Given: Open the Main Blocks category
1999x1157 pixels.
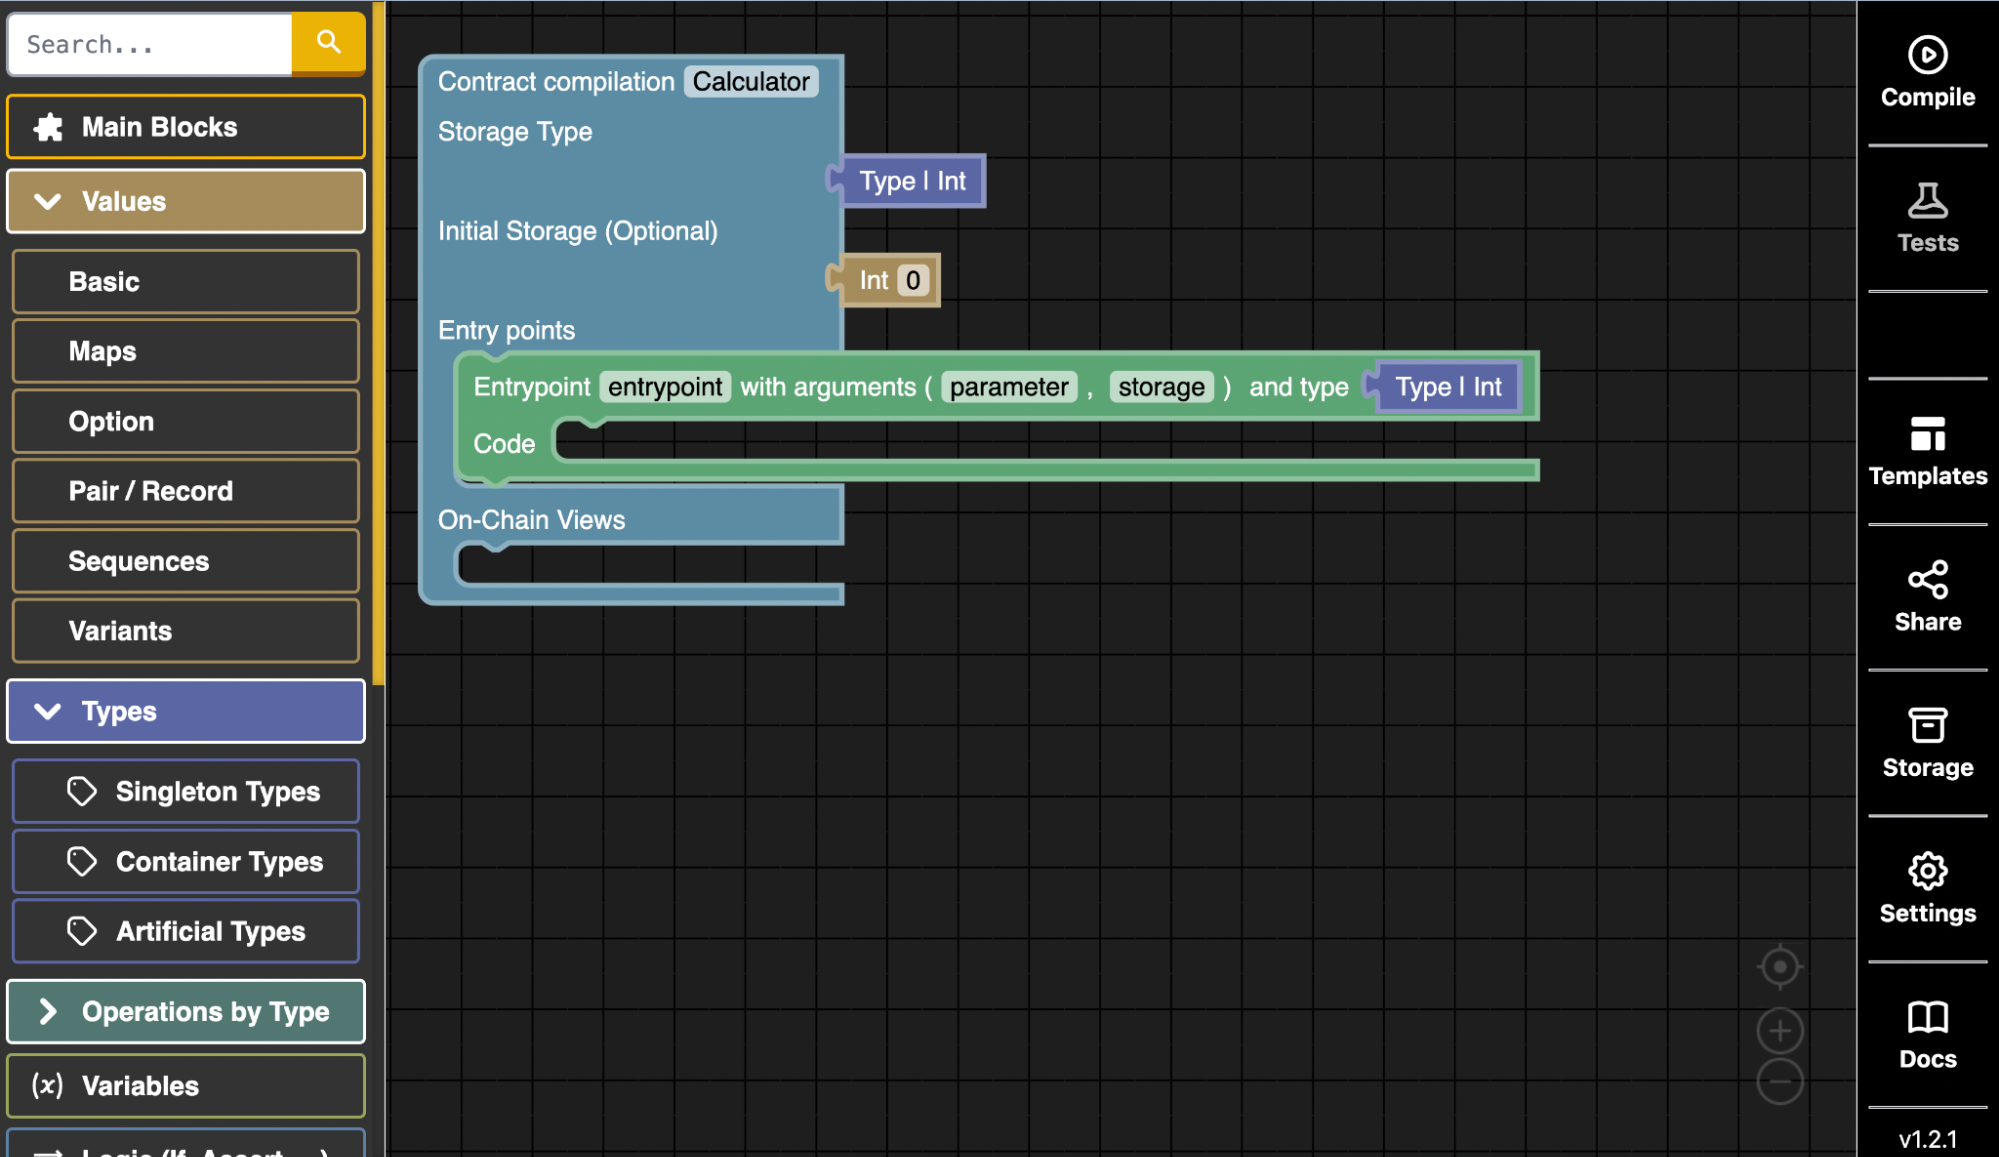Looking at the screenshot, I should (186, 127).
